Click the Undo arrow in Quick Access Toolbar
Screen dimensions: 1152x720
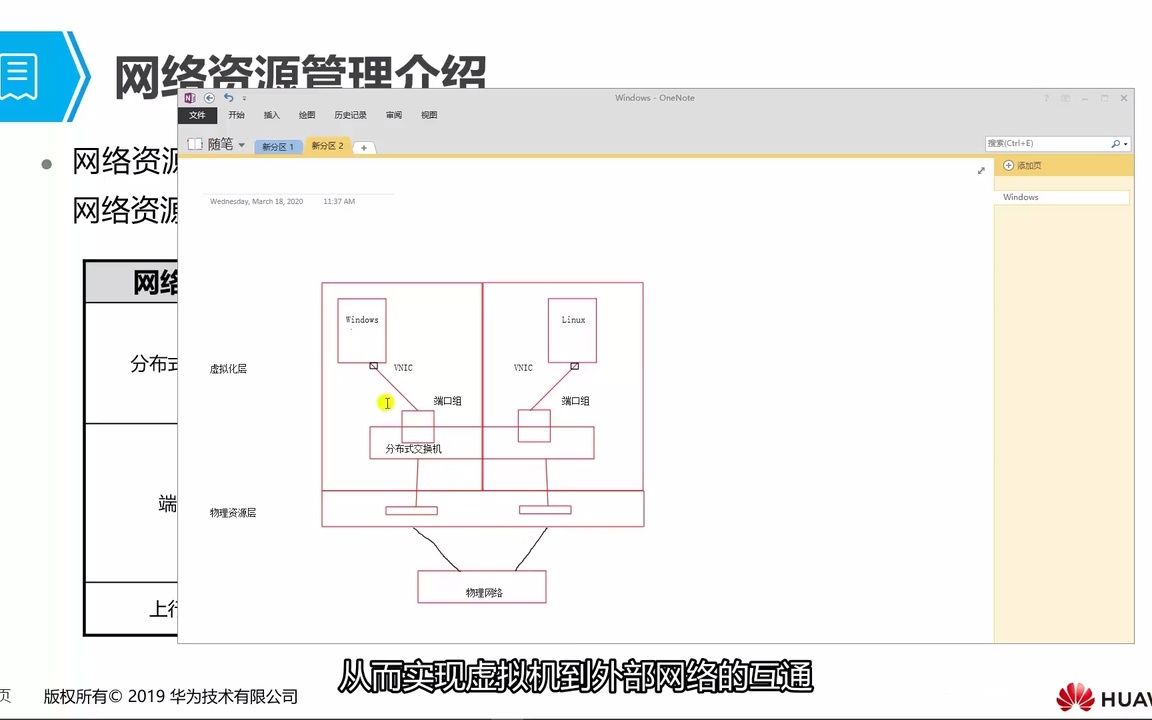click(x=229, y=97)
